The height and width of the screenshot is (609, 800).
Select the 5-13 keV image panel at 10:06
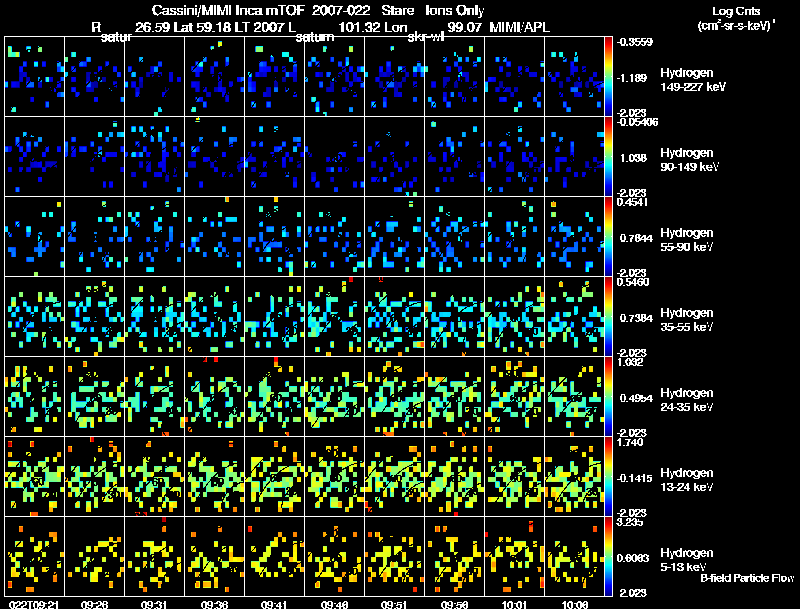point(574,556)
